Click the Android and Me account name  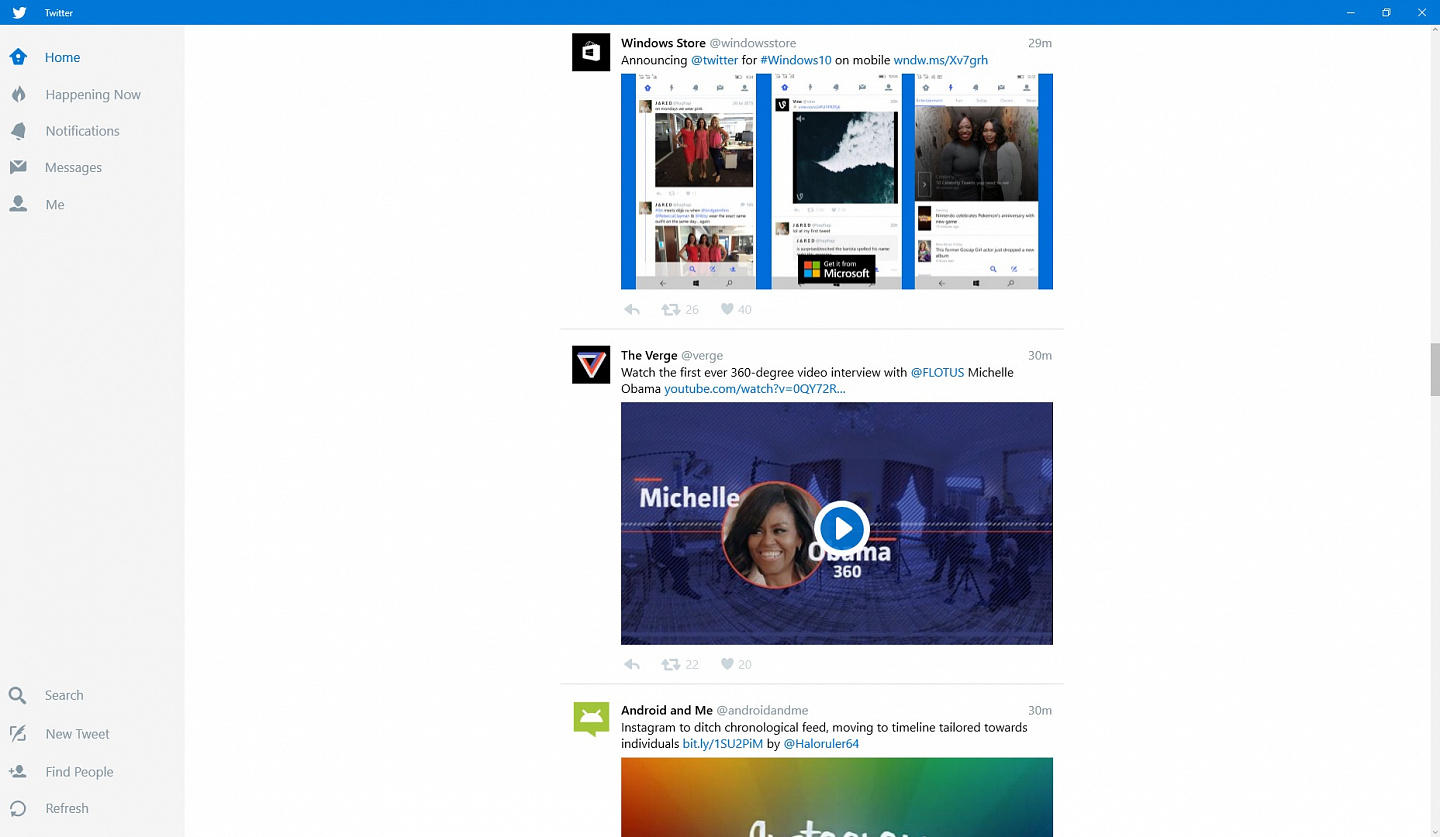click(x=667, y=710)
